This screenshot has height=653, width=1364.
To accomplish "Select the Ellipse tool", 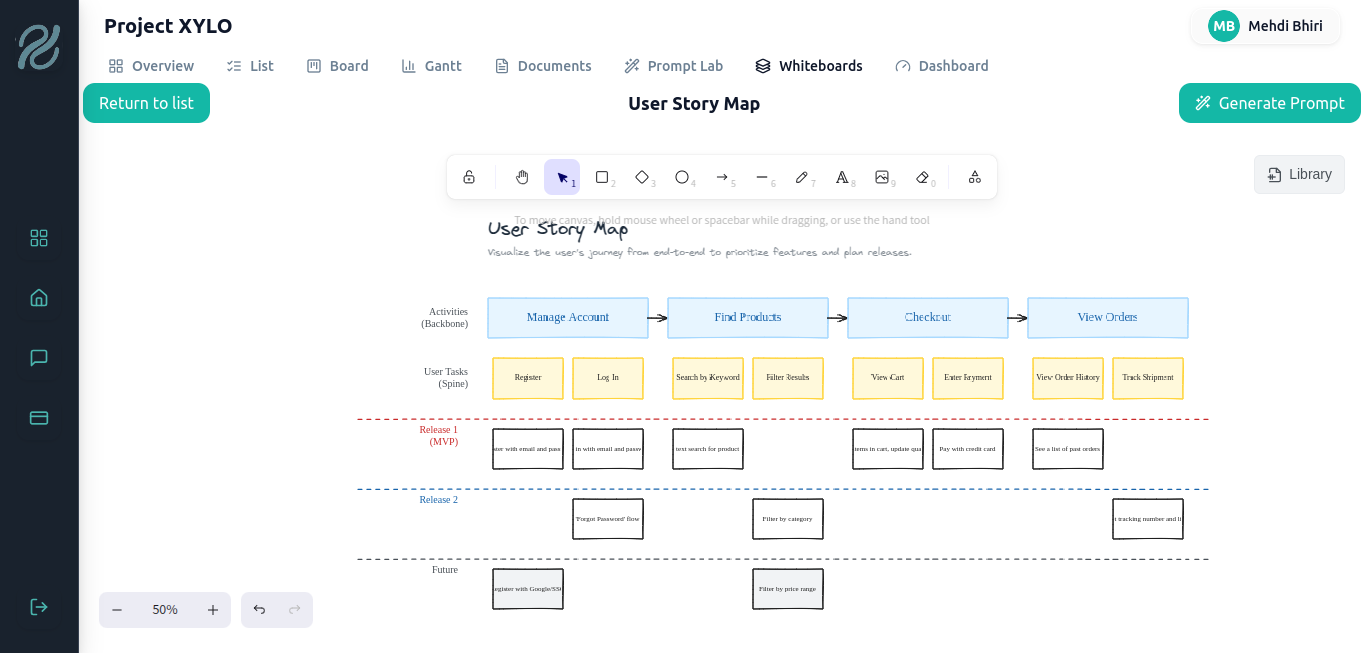I will [682, 177].
